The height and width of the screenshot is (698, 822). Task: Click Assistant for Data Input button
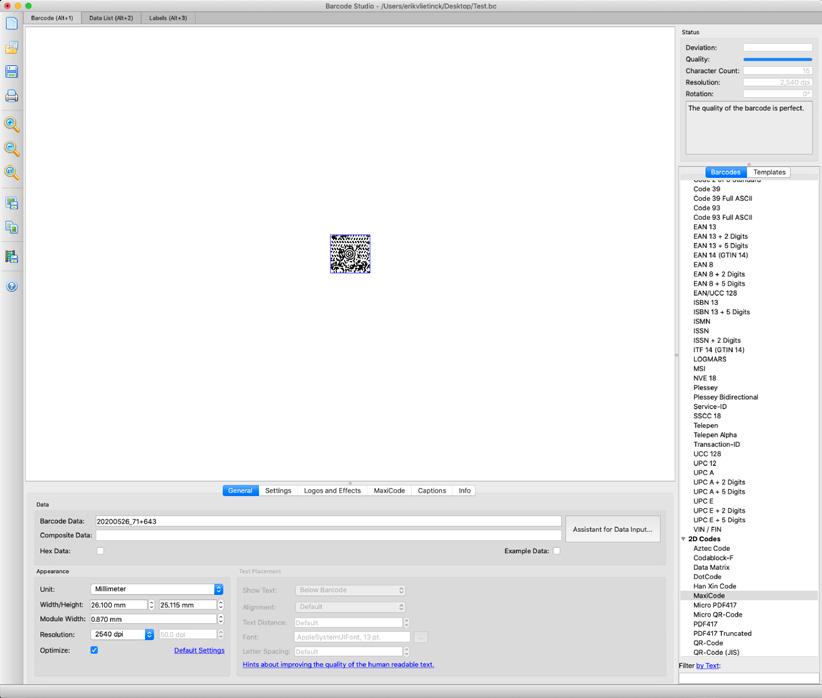click(612, 530)
